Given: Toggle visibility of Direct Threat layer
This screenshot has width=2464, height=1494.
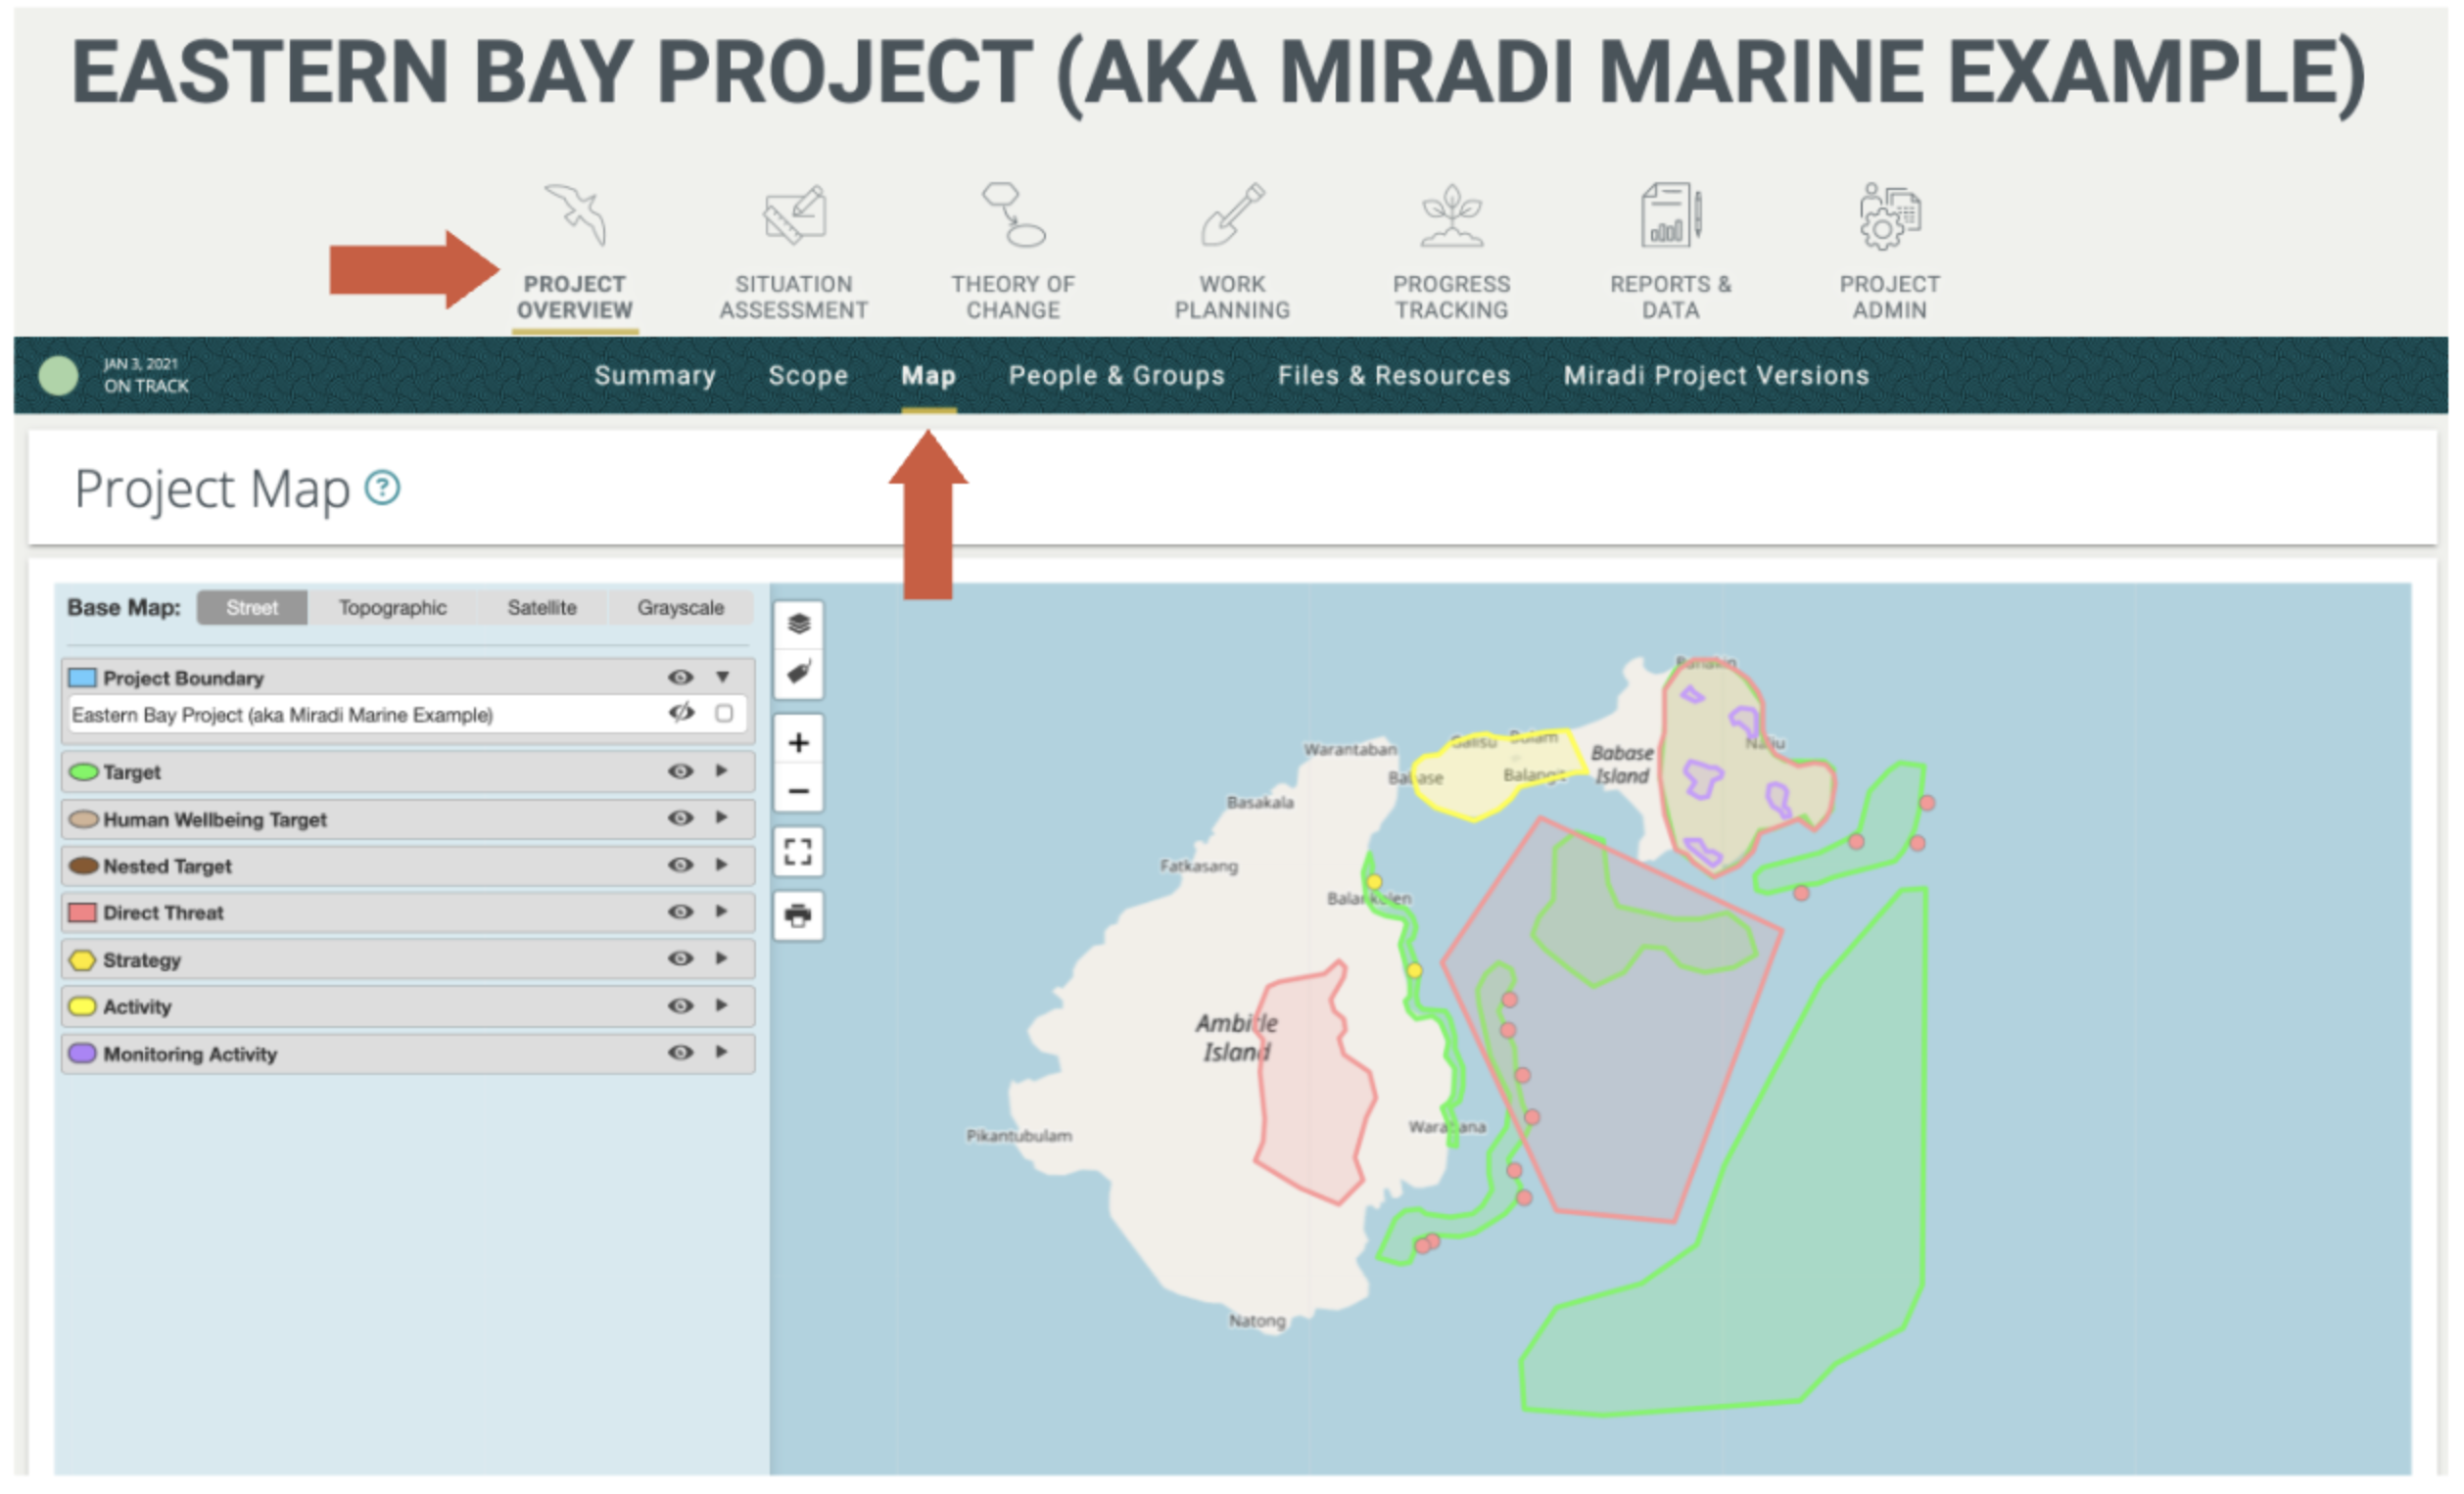Looking at the screenshot, I should coord(680,911).
